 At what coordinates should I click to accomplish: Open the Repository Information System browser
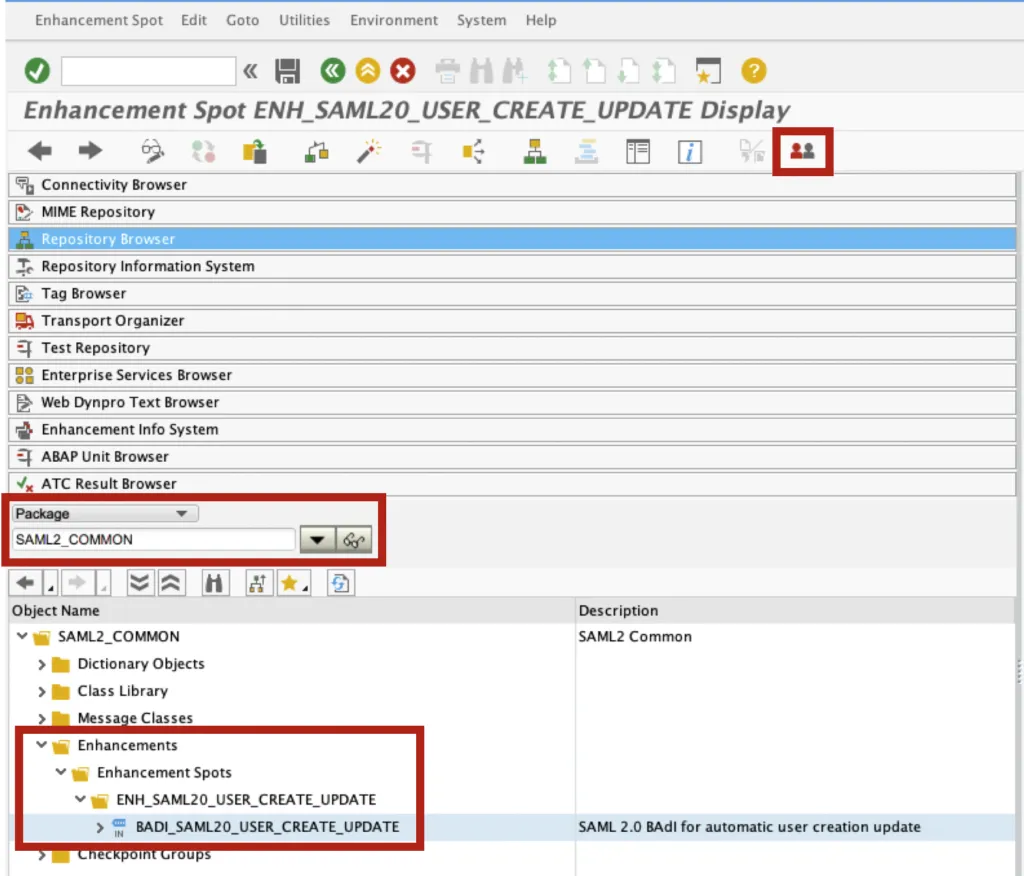tap(147, 266)
